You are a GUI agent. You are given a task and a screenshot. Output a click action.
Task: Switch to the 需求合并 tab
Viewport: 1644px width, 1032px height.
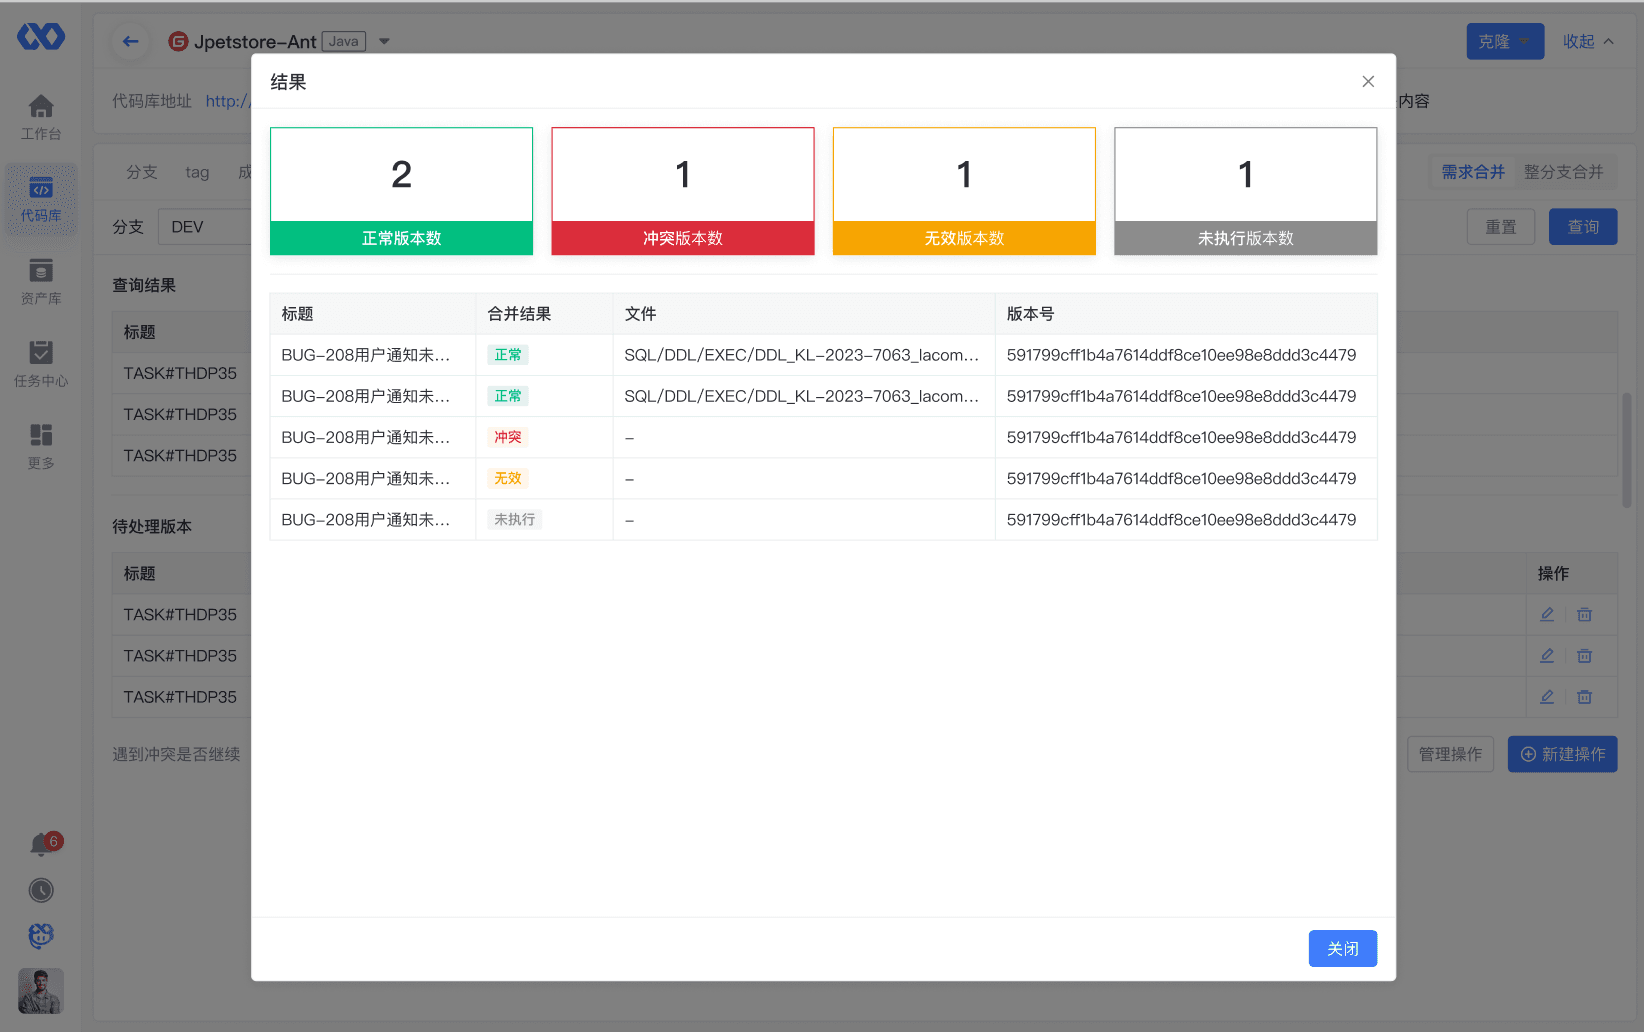(x=1472, y=172)
